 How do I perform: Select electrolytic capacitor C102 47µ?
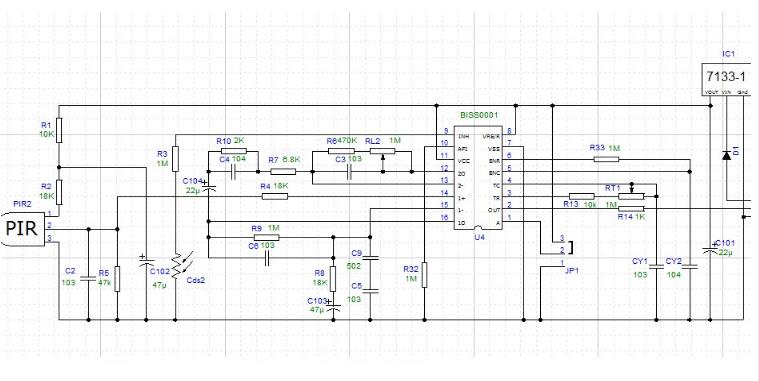[x=146, y=264]
